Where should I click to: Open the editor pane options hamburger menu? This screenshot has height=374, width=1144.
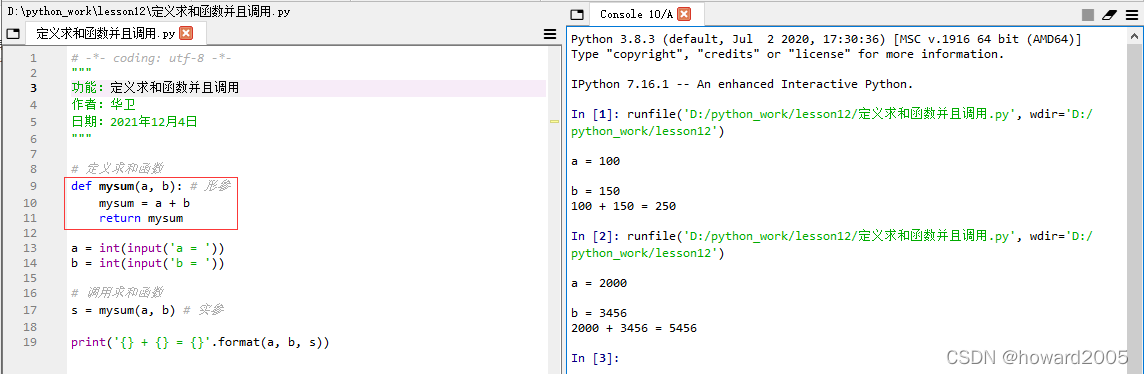pyautogui.click(x=550, y=34)
